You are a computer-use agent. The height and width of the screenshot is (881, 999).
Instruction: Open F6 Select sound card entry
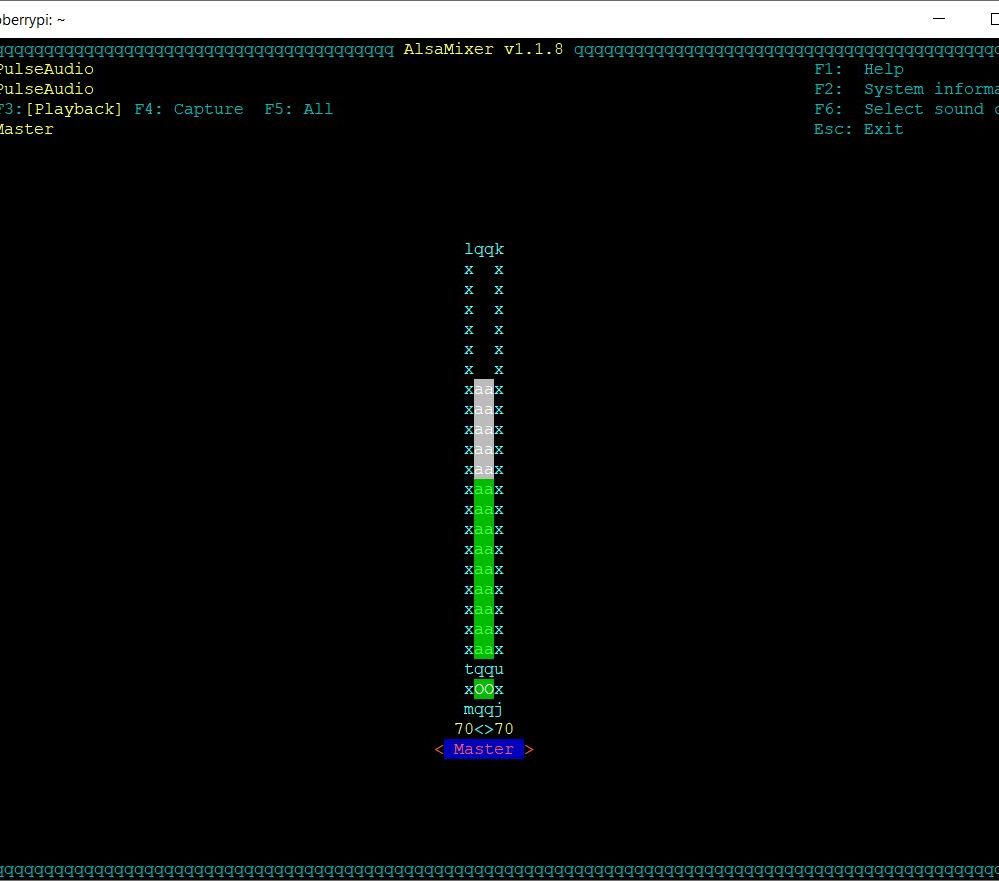(x=907, y=109)
